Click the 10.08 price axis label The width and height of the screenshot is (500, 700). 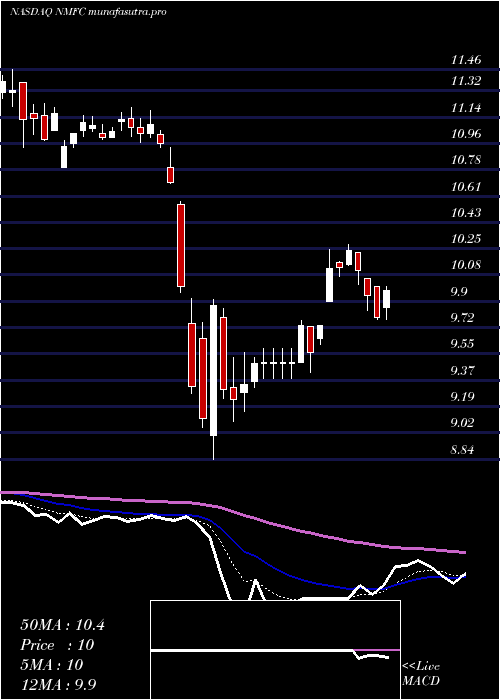click(x=466, y=265)
